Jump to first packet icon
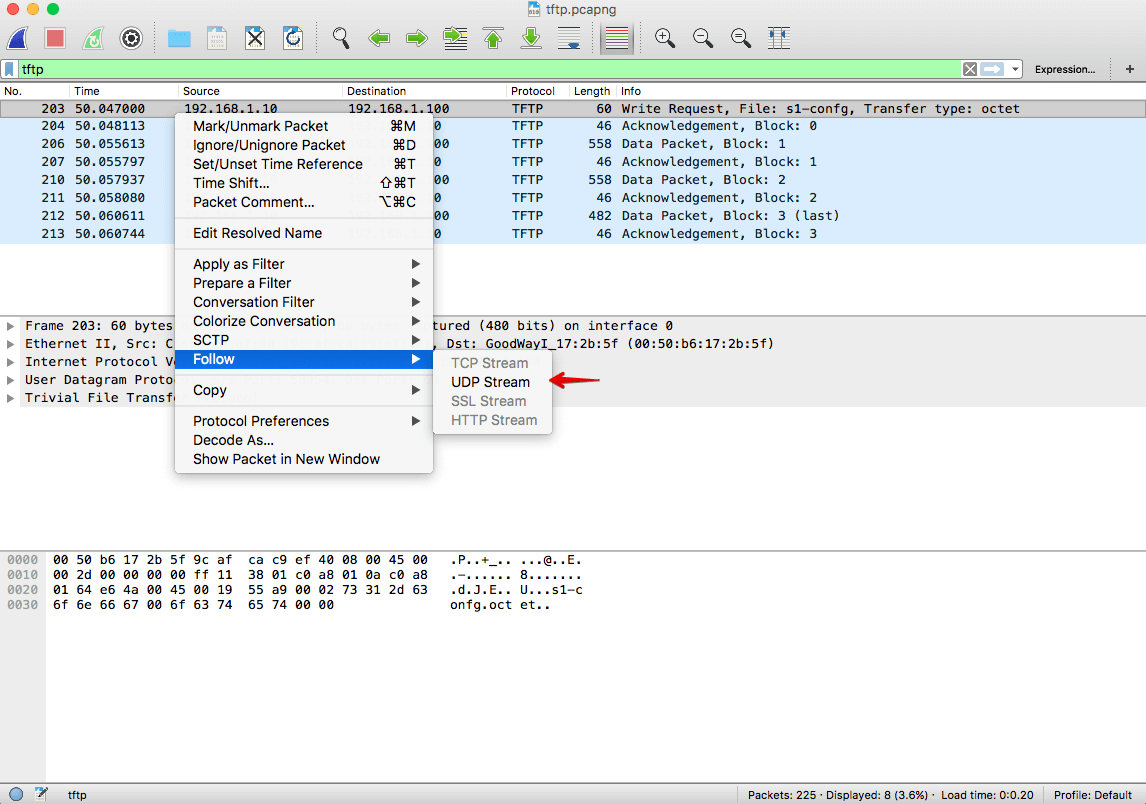This screenshot has width=1146, height=804. point(493,38)
